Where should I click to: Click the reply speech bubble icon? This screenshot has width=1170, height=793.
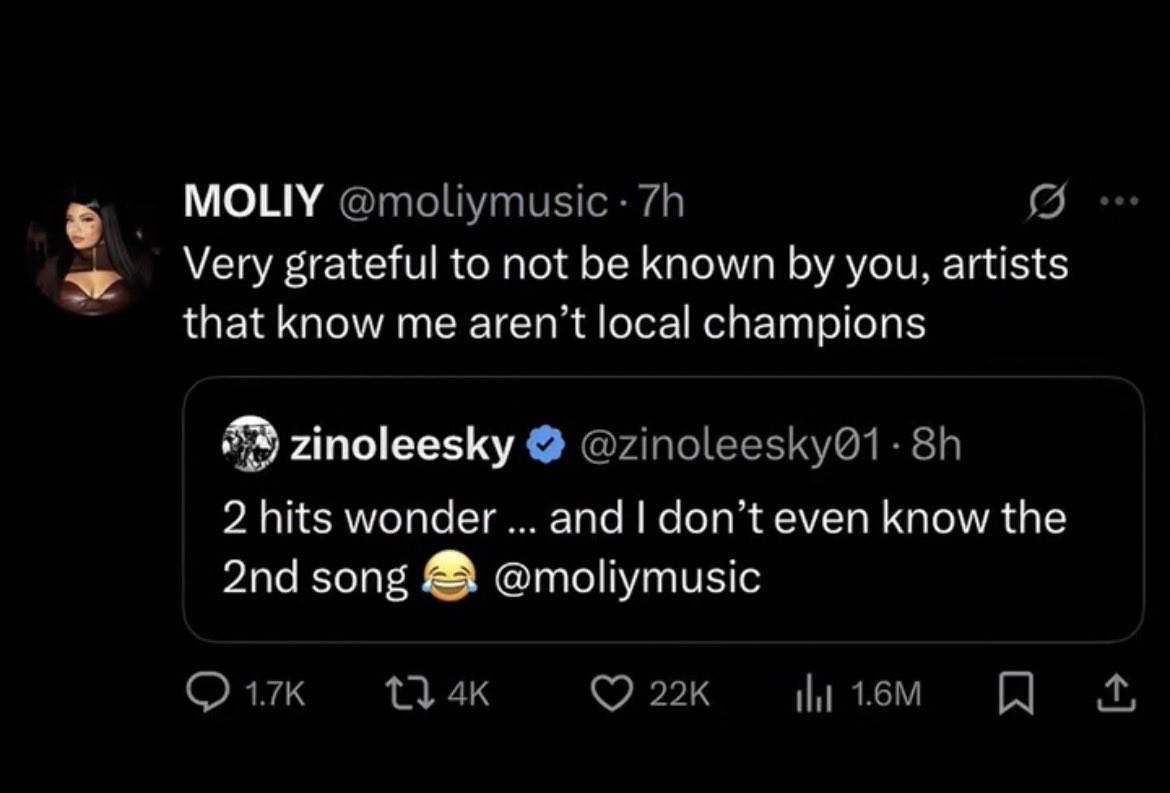click(x=206, y=693)
